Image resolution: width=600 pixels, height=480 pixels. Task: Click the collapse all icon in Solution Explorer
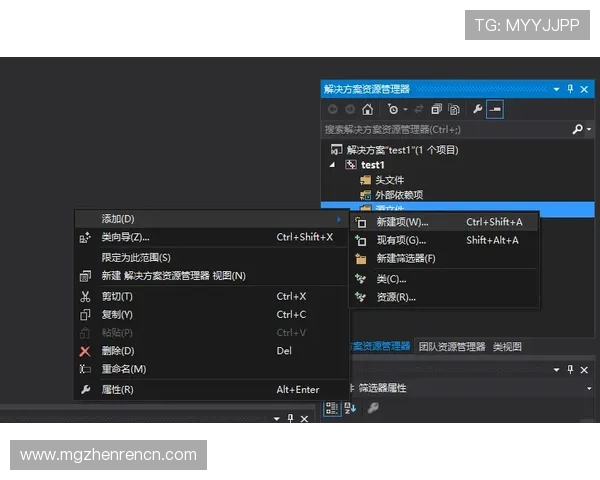436,109
